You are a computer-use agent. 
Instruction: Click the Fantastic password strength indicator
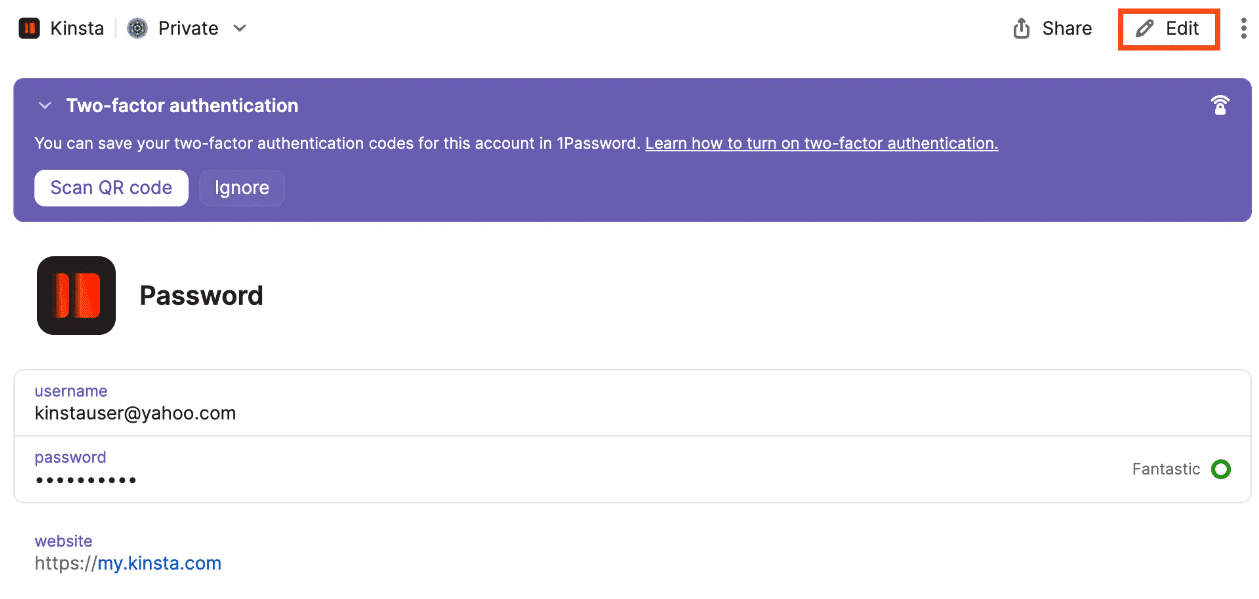point(1166,468)
